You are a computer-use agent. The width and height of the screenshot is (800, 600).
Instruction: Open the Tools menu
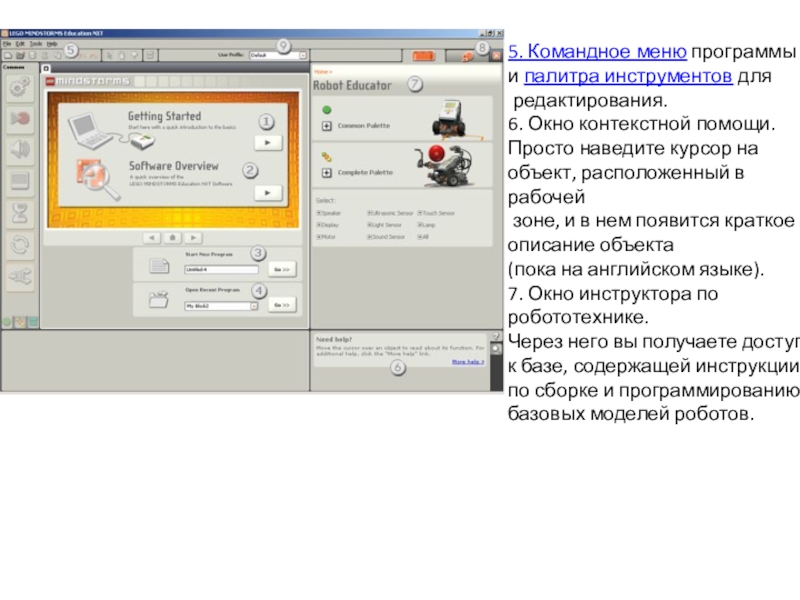(x=36, y=44)
